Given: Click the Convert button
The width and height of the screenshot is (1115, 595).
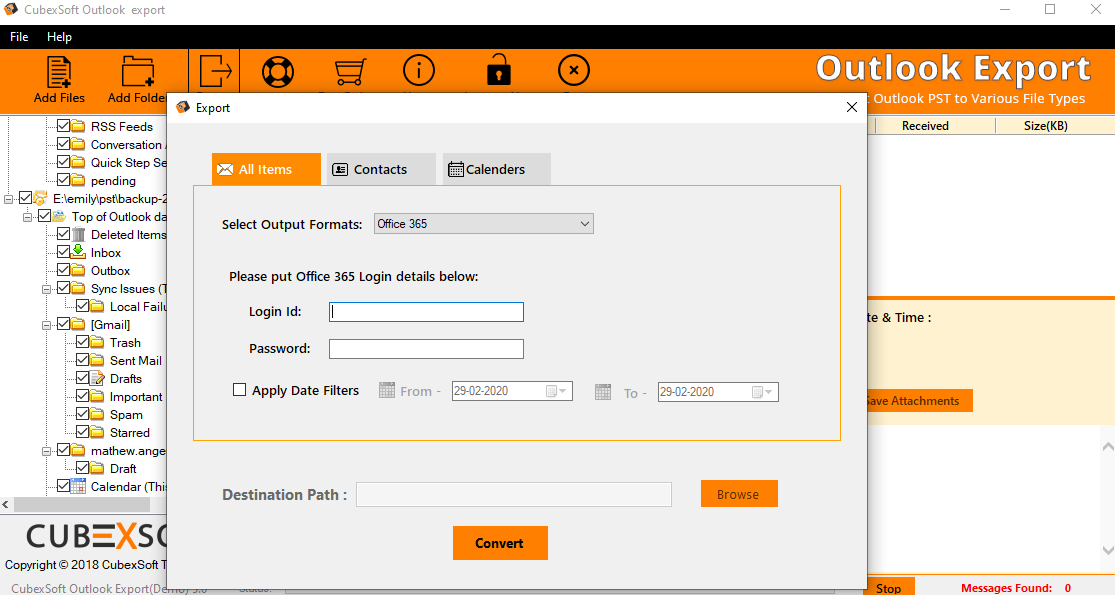Looking at the screenshot, I should (500, 543).
